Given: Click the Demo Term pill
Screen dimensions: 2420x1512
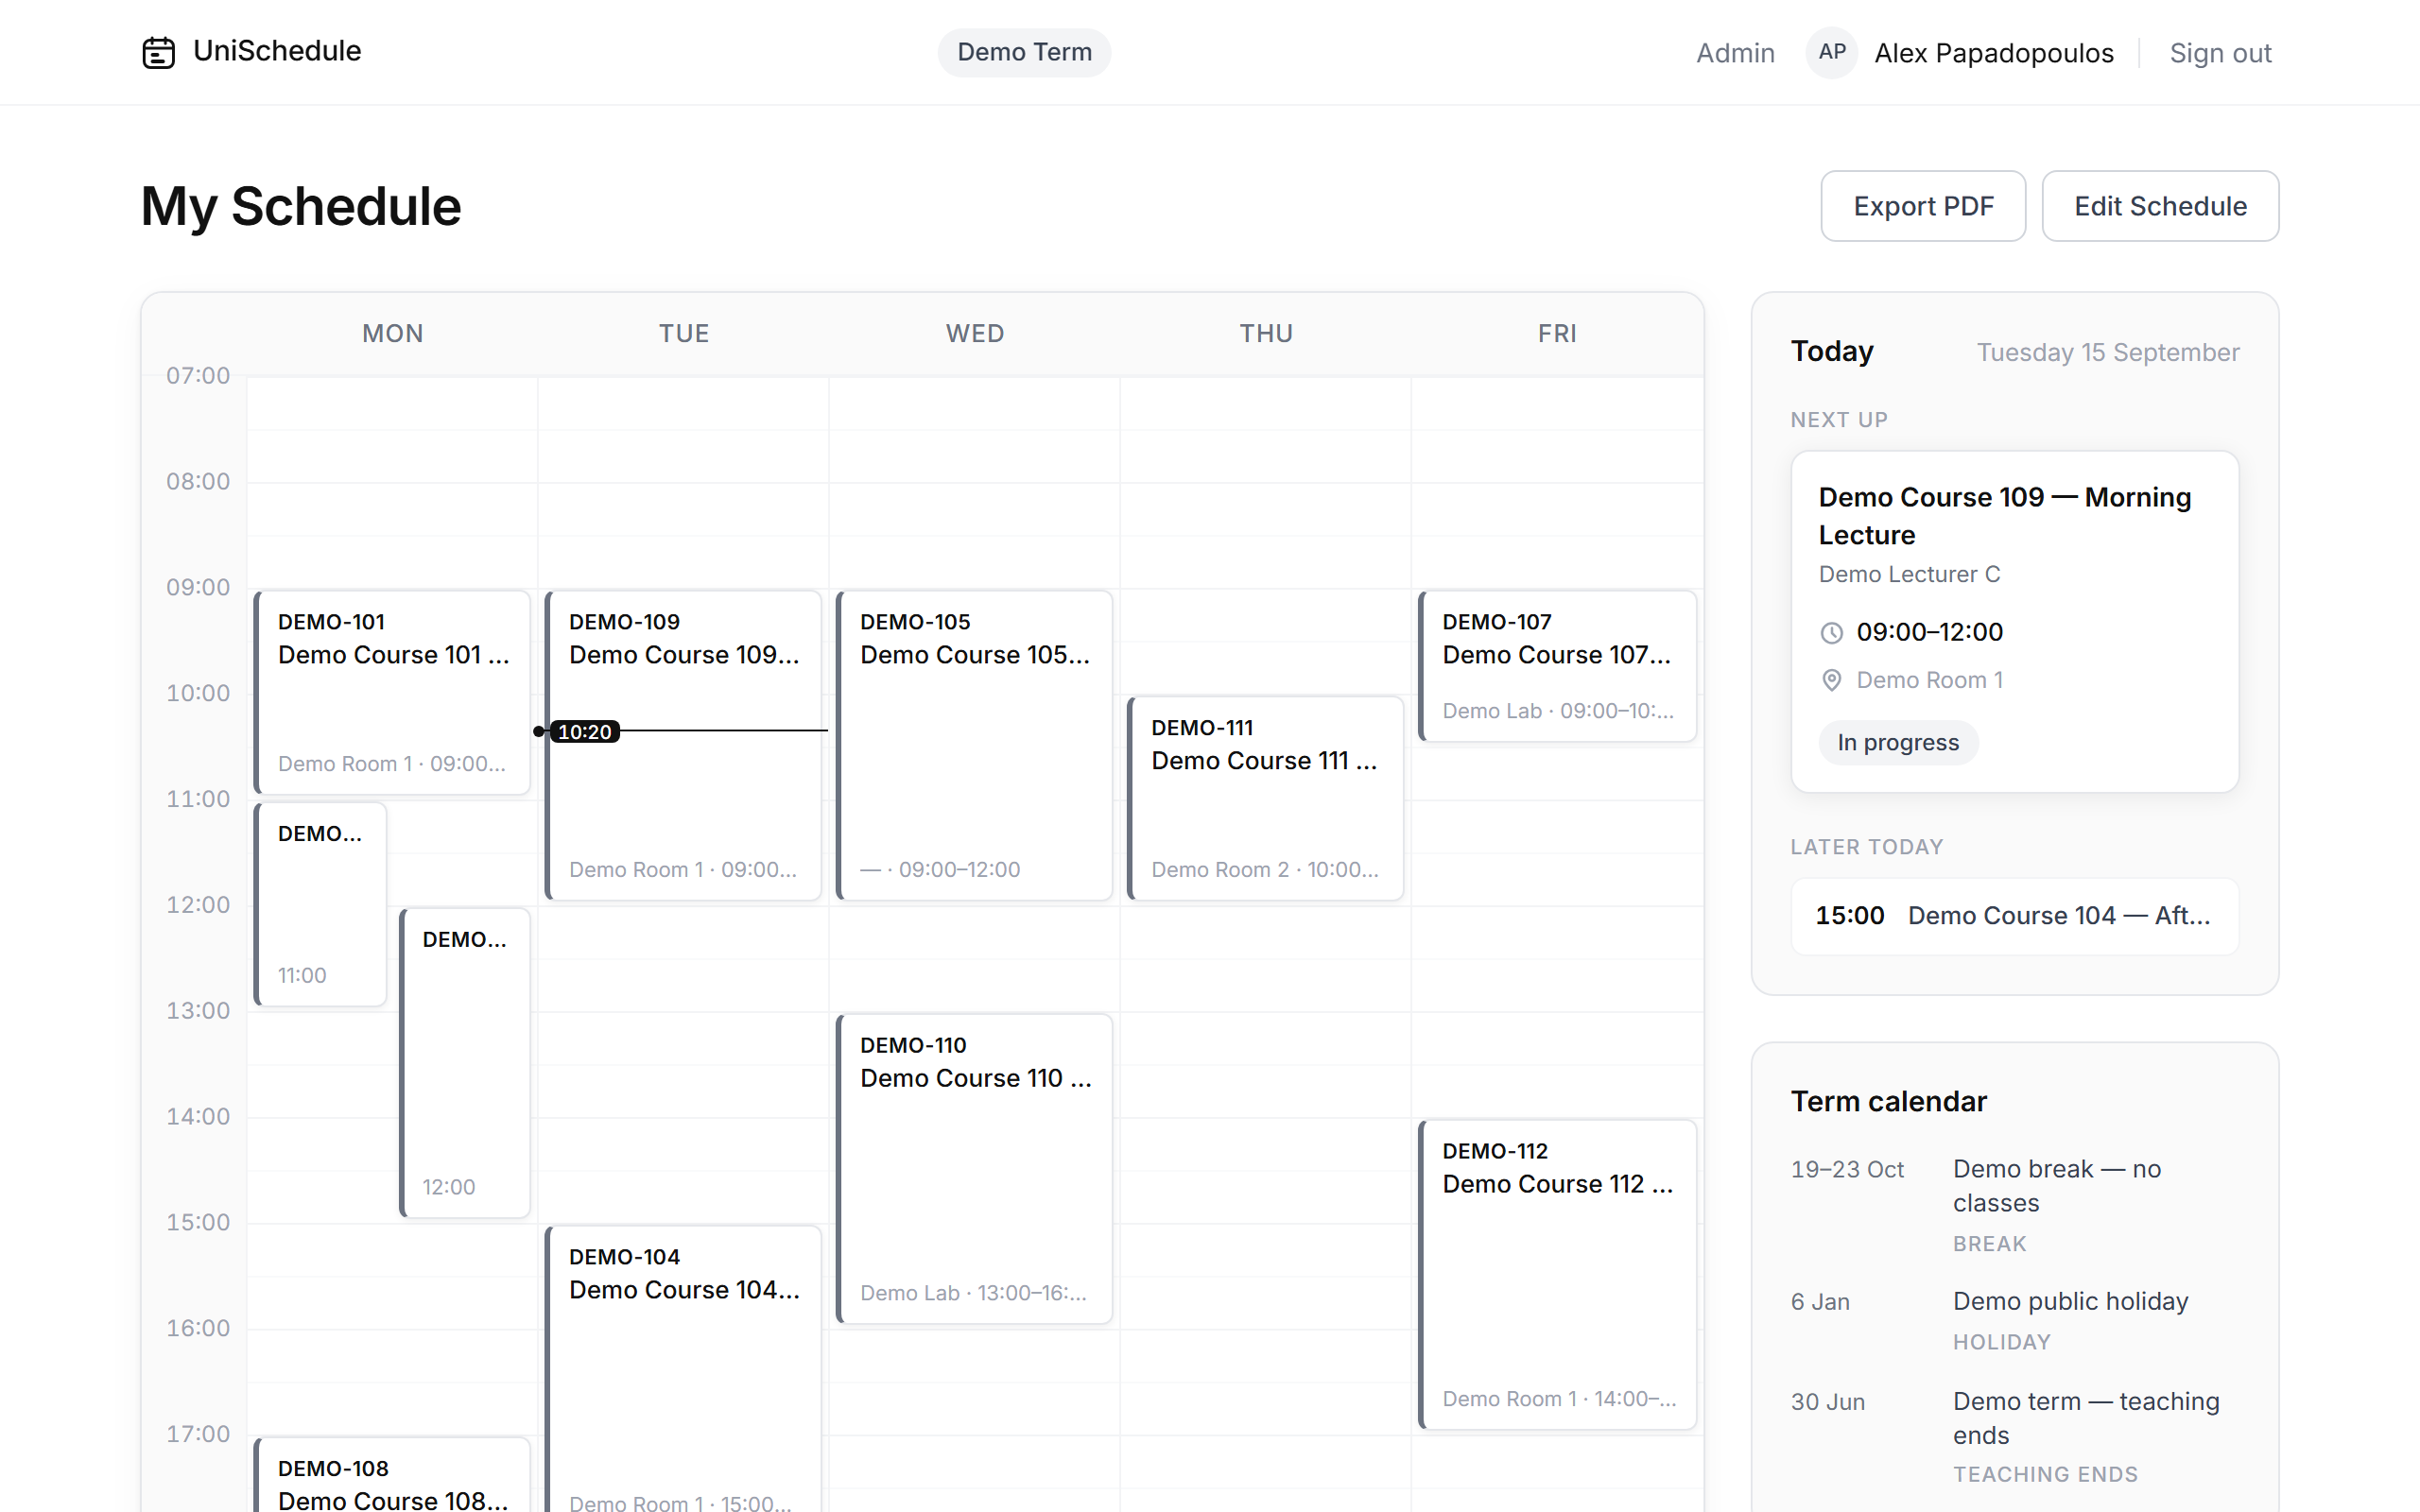Looking at the screenshot, I should pos(1024,52).
